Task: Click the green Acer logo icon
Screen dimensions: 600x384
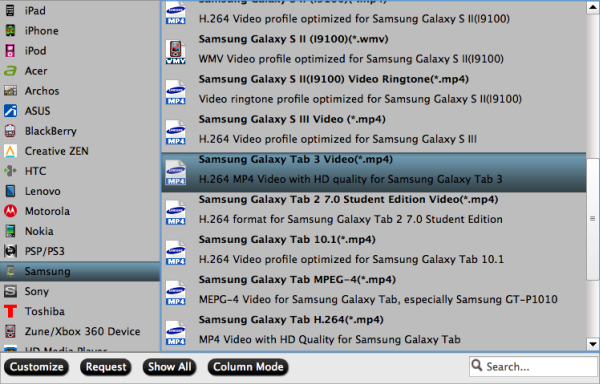Action: tap(10, 71)
